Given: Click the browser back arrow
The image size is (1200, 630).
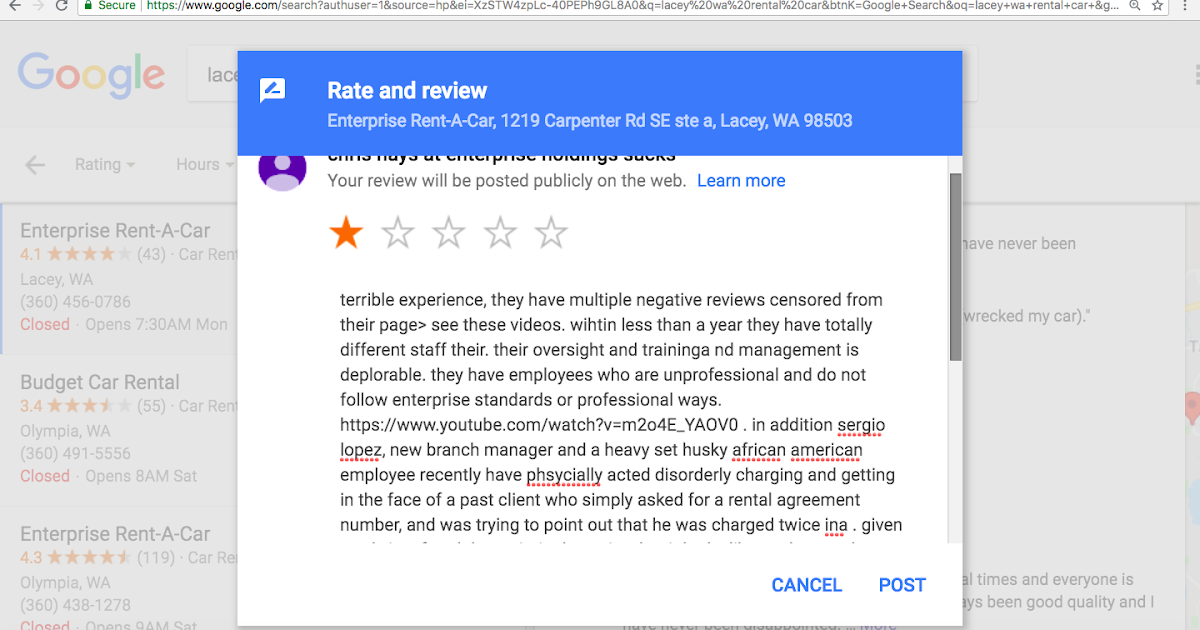Looking at the screenshot, I should (x=12, y=6).
